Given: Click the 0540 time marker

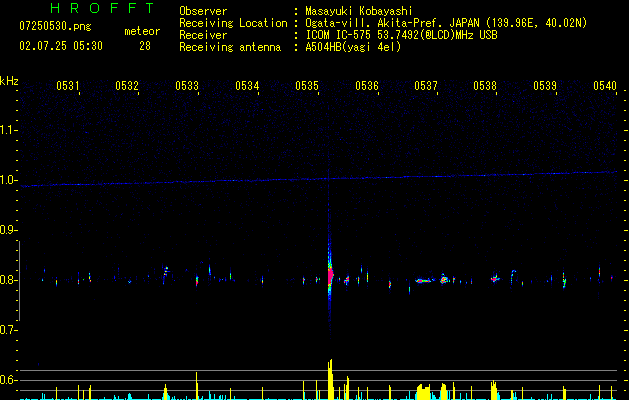Looking at the screenshot, I should (x=605, y=85).
